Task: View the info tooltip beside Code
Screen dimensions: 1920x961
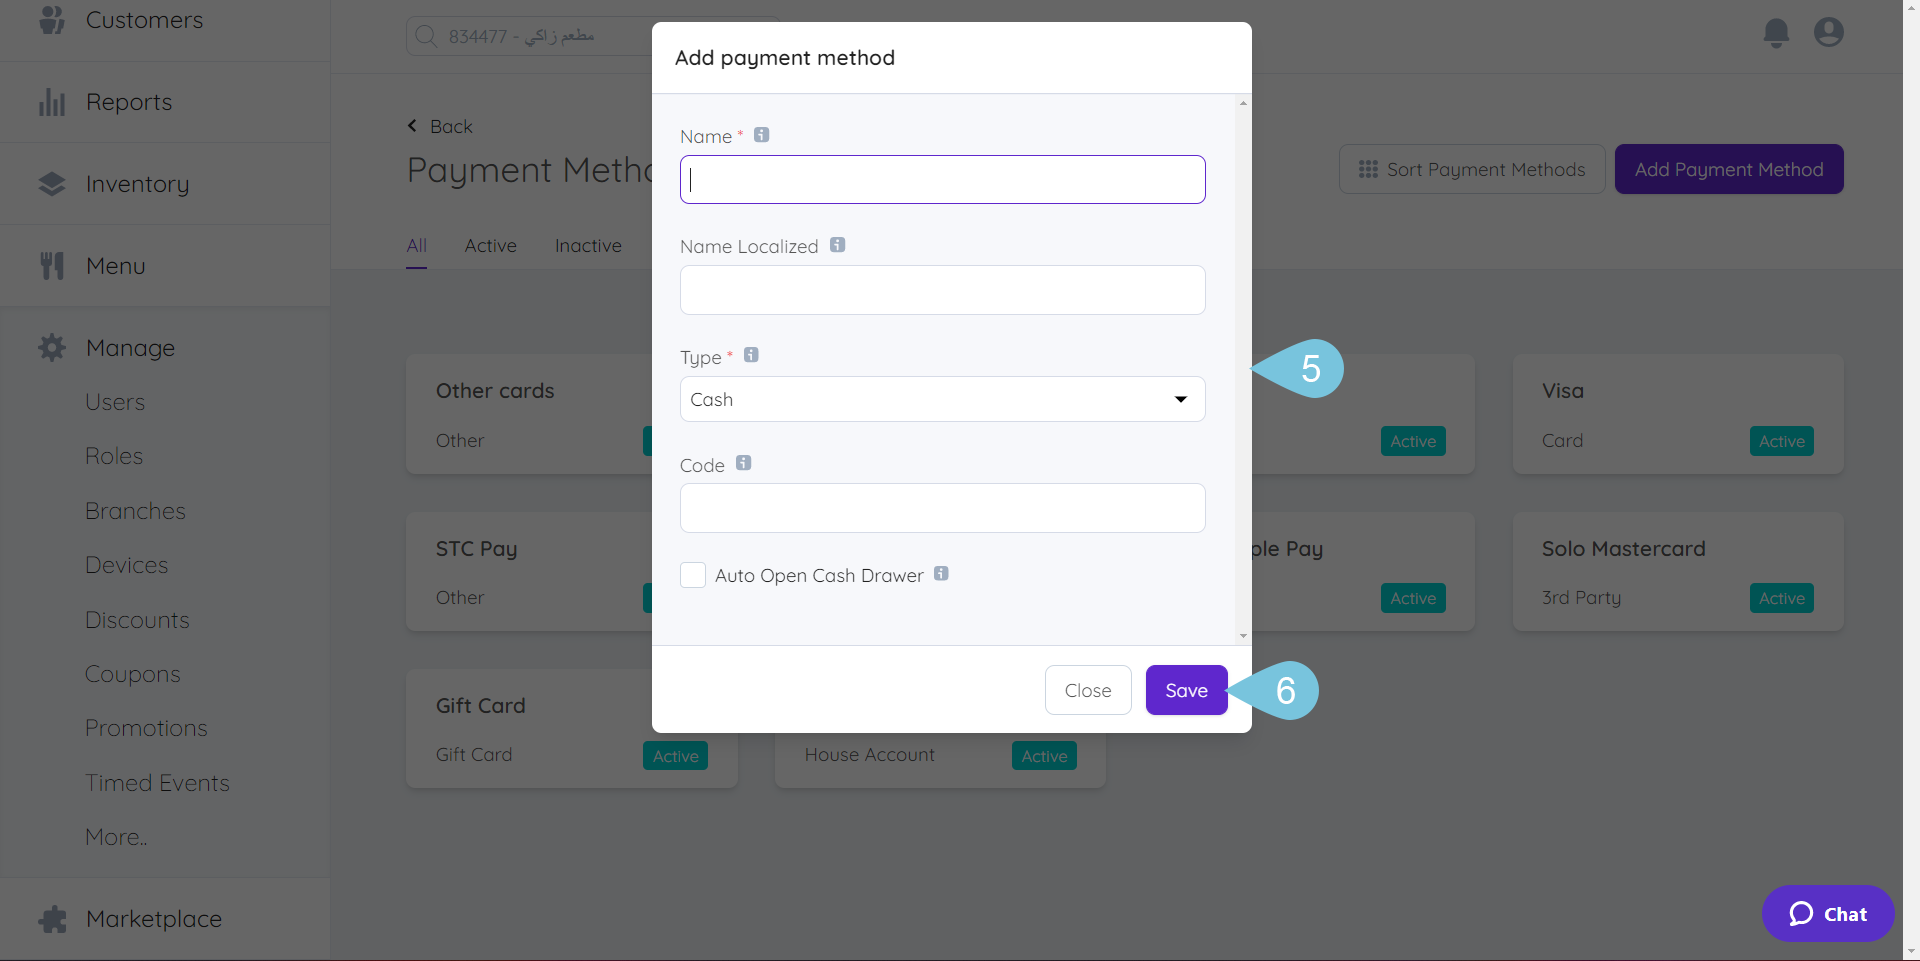Action: point(744,462)
